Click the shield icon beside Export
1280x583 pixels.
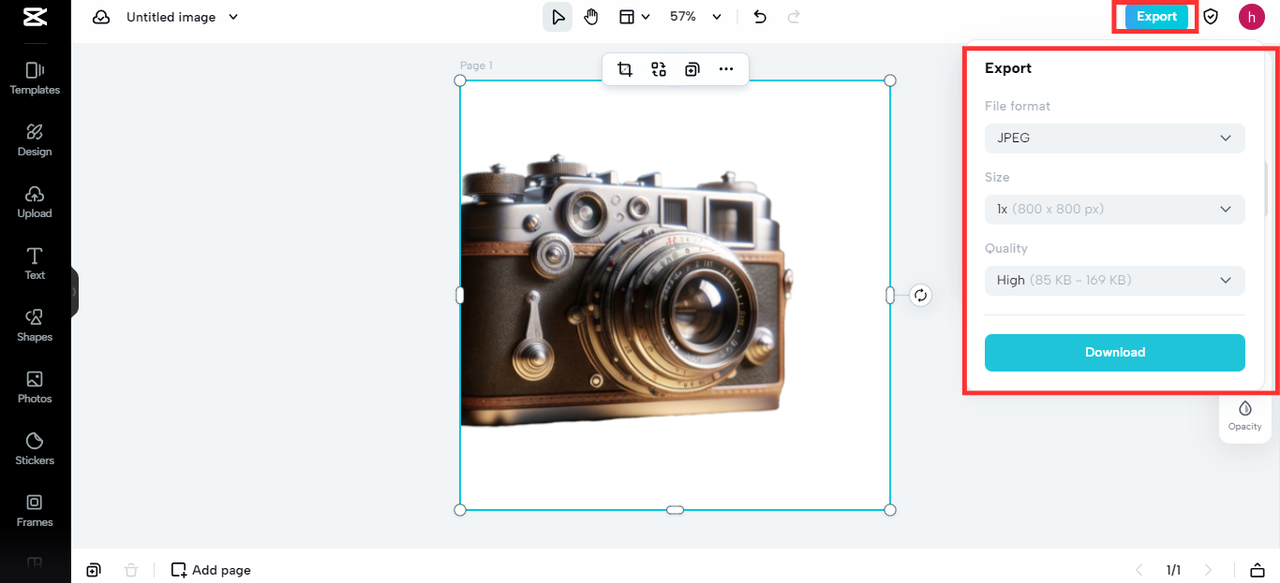[1211, 17]
